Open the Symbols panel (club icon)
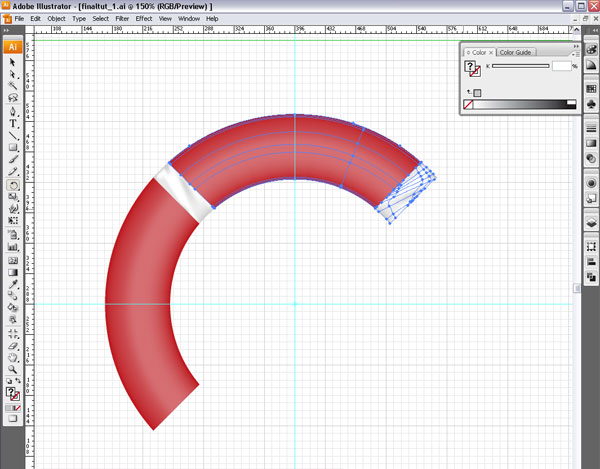The height and width of the screenshot is (469, 600). (x=591, y=104)
